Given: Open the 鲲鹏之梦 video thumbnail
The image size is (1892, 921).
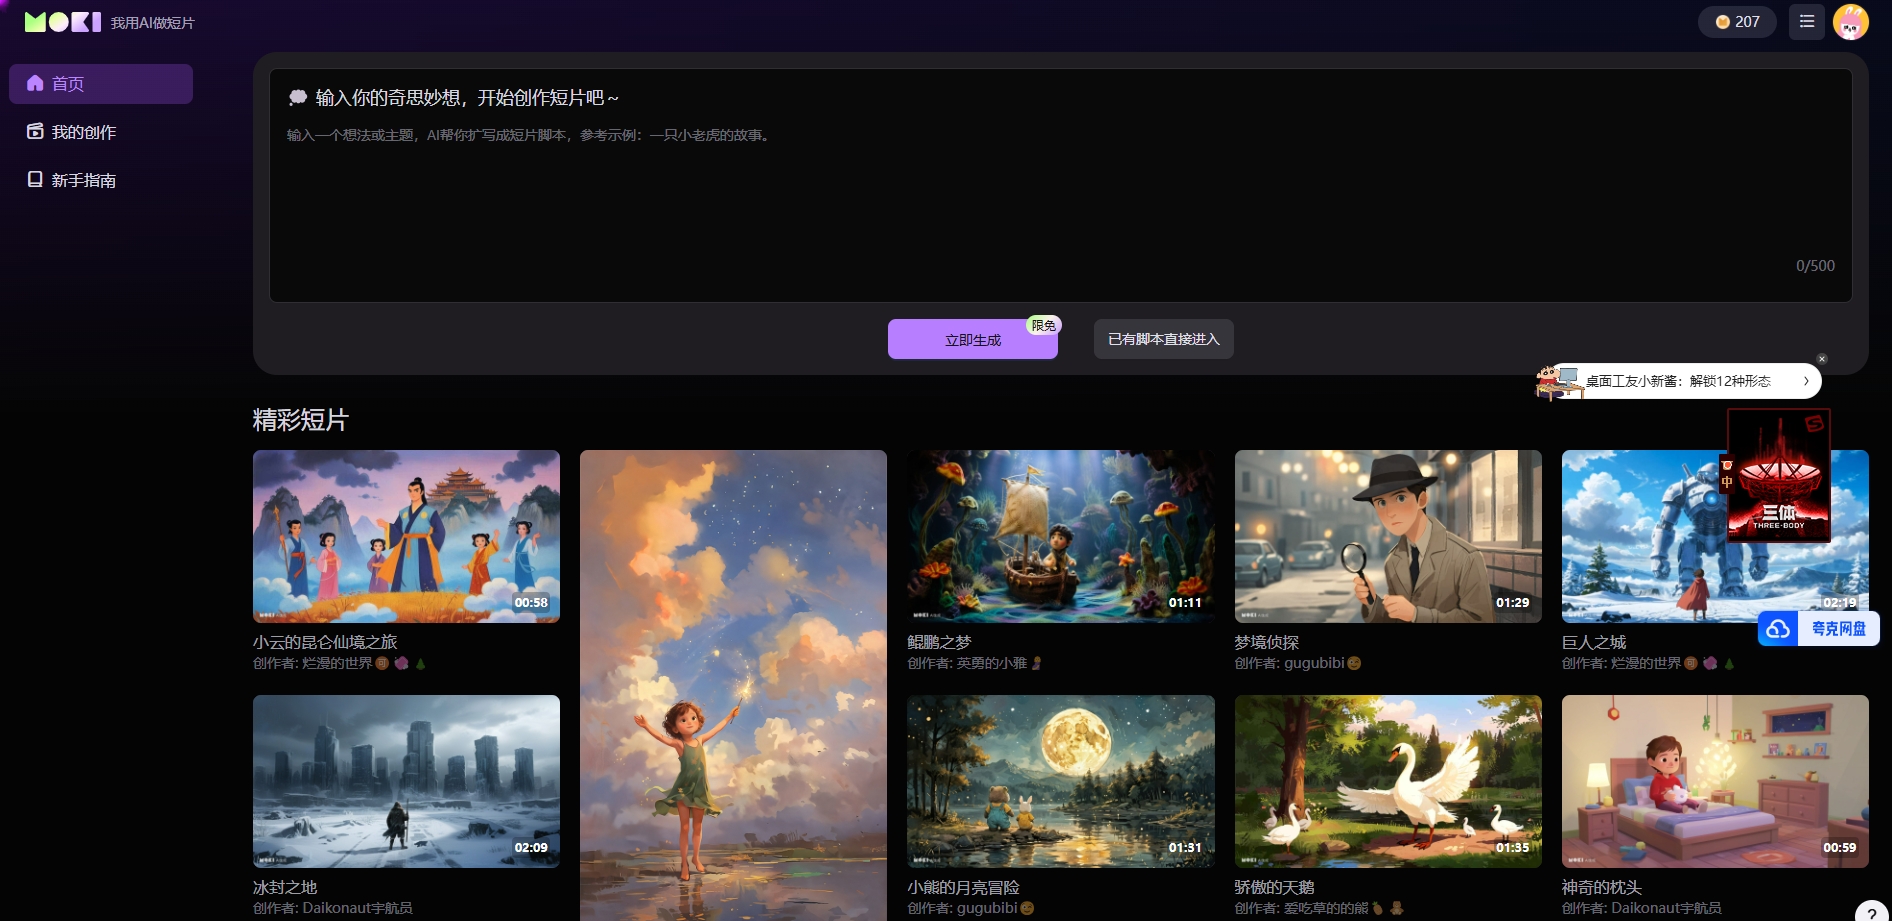Looking at the screenshot, I should 1060,536.
